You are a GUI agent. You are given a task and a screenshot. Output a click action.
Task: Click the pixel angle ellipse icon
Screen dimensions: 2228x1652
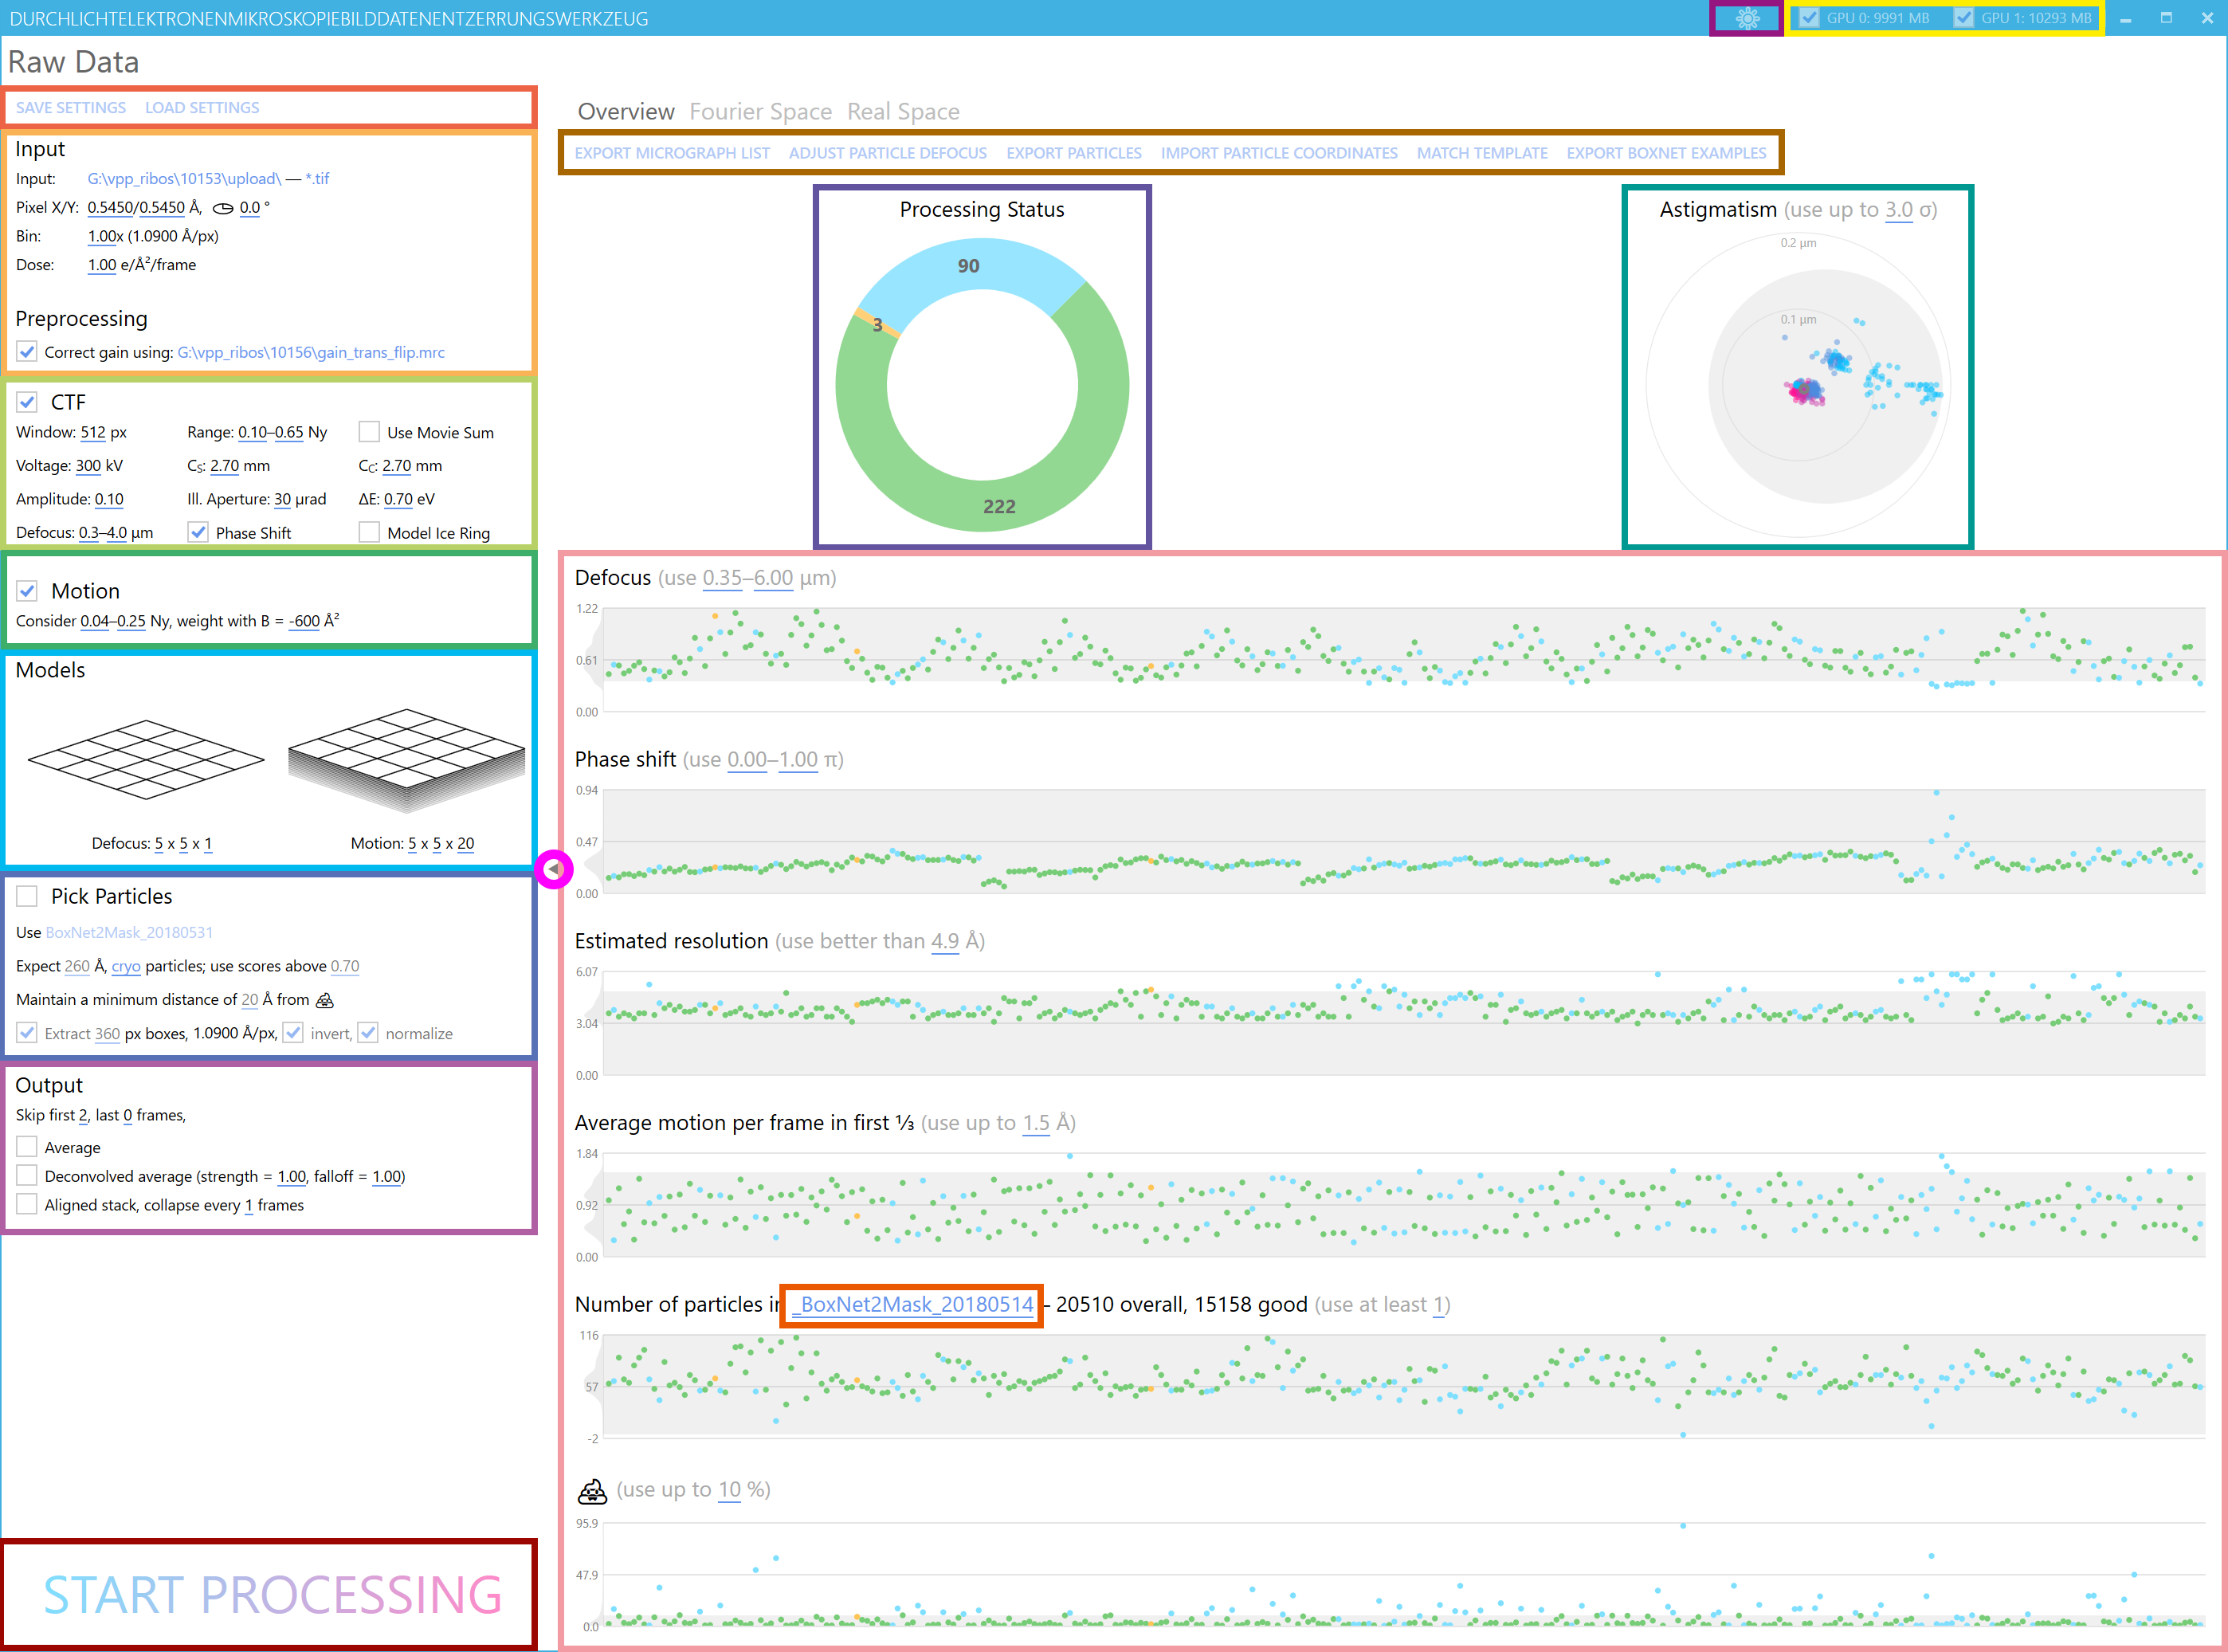pyautogui.click(x=223, y=208)
